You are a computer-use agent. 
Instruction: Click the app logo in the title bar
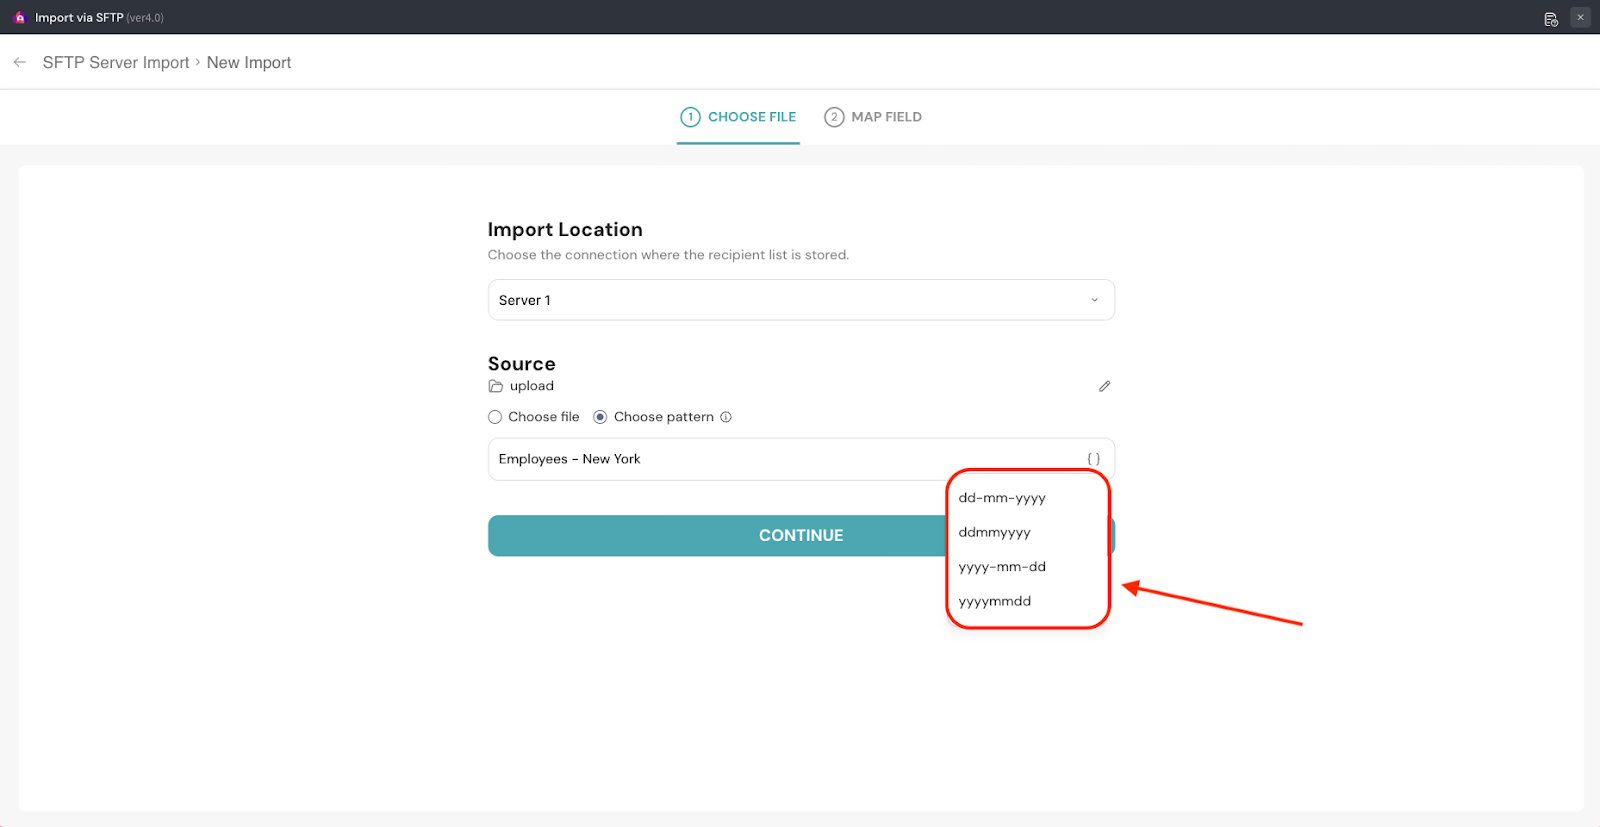pos(19,17)
